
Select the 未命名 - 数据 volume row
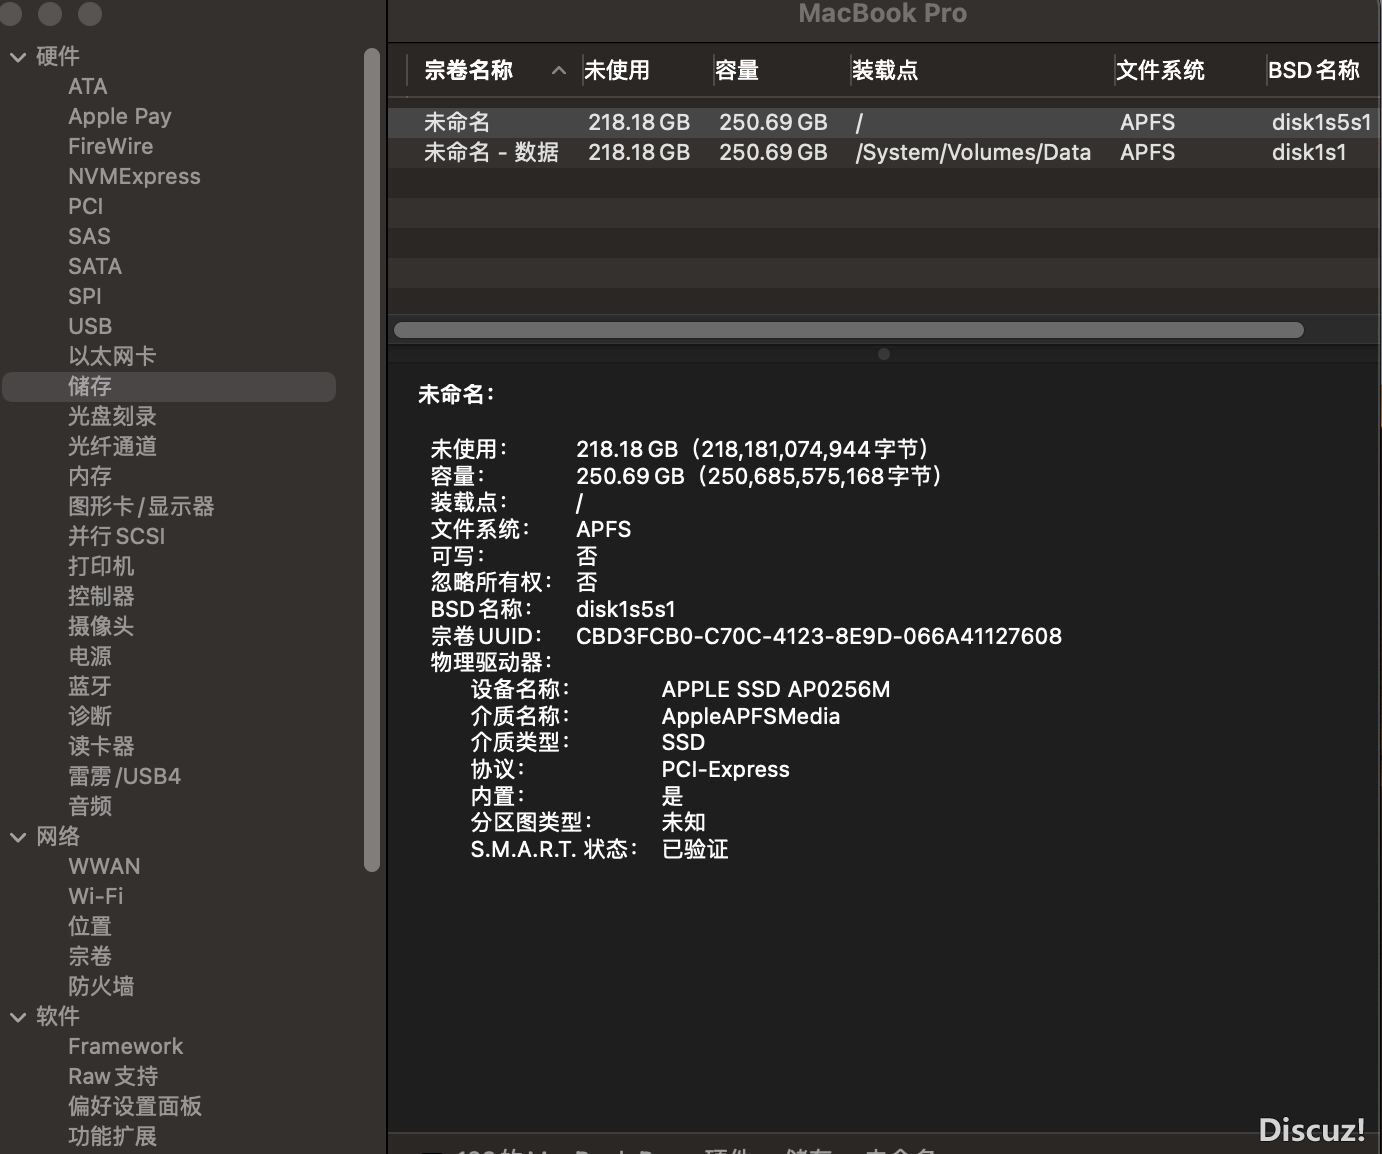pos(884,152)
